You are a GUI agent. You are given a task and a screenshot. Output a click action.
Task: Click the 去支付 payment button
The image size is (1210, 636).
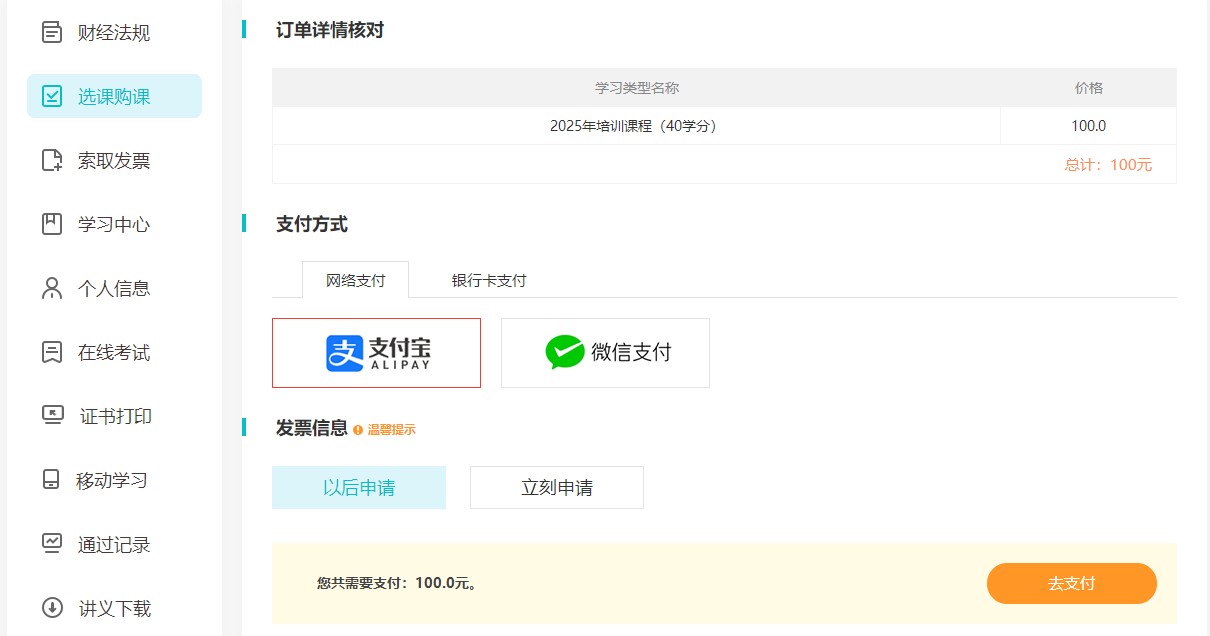coord(1071,583)
